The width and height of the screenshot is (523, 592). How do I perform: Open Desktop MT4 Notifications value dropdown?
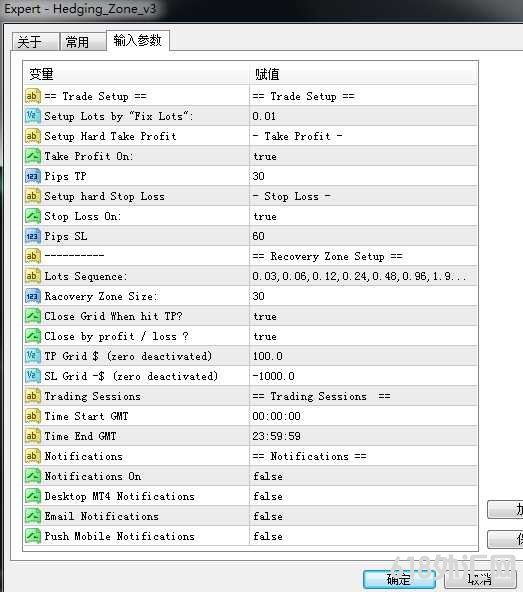coord(363,496)
